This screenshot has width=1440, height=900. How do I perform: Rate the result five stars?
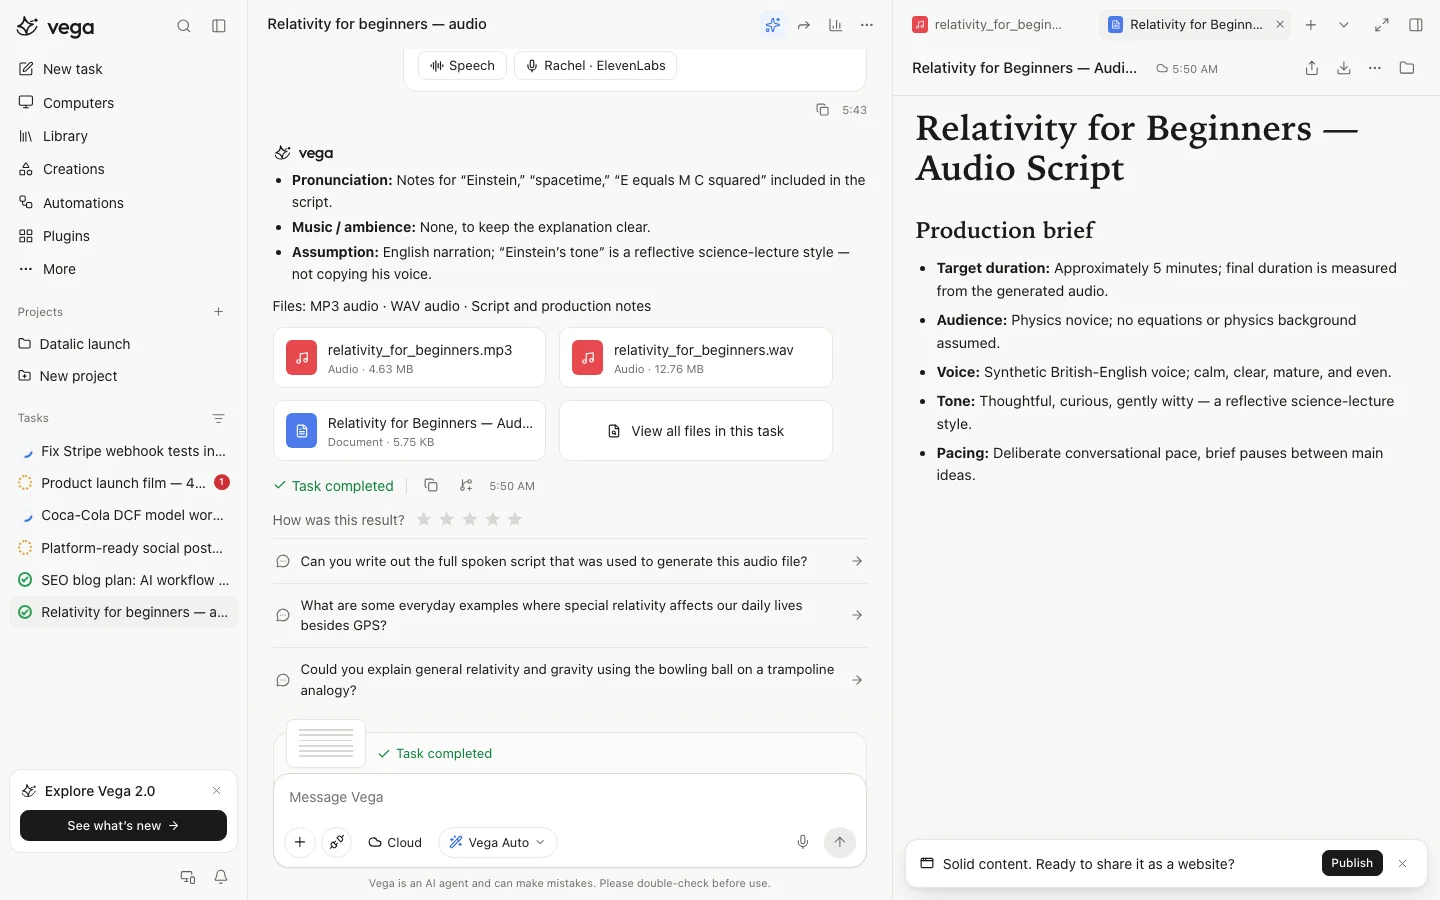(x=515, y=519)
